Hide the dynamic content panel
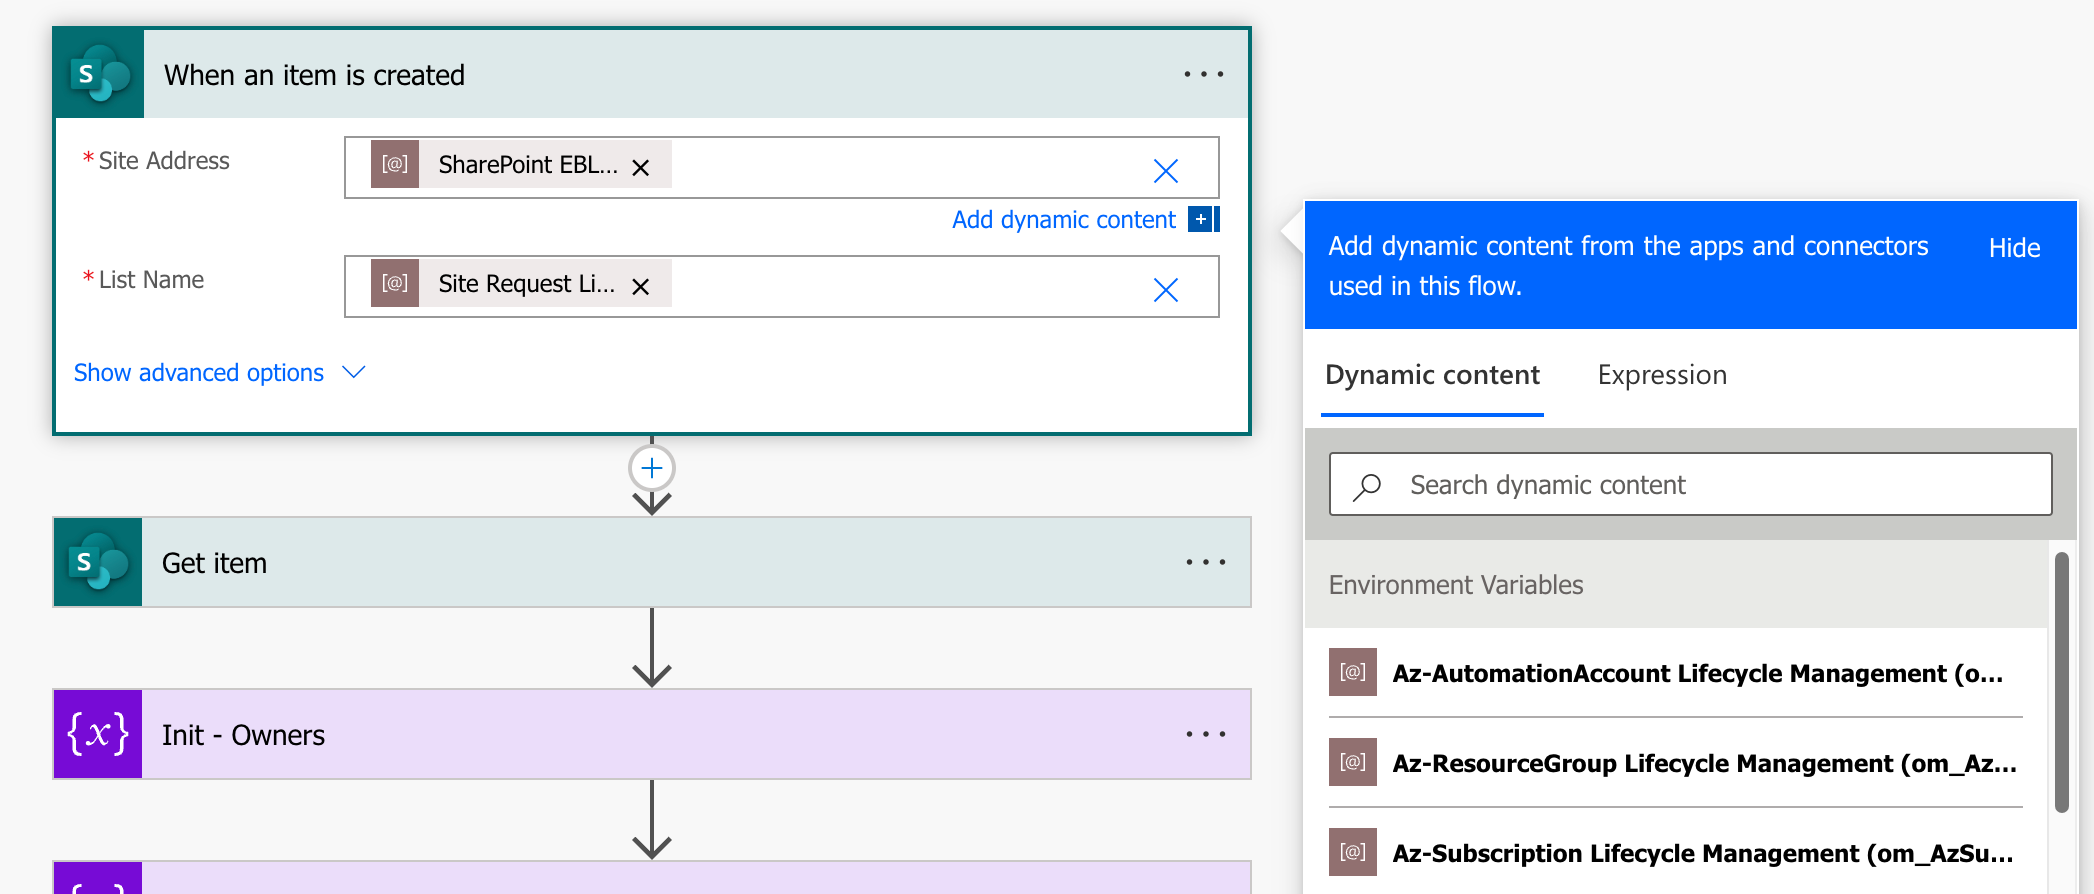Viewport: 2094px width, 894px height. [2013, 248]
